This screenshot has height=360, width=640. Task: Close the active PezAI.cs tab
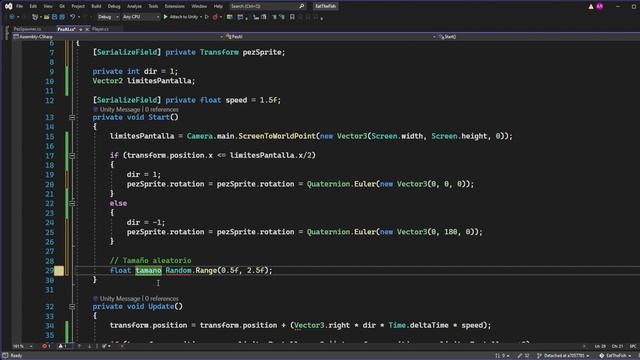coord(87,29)
